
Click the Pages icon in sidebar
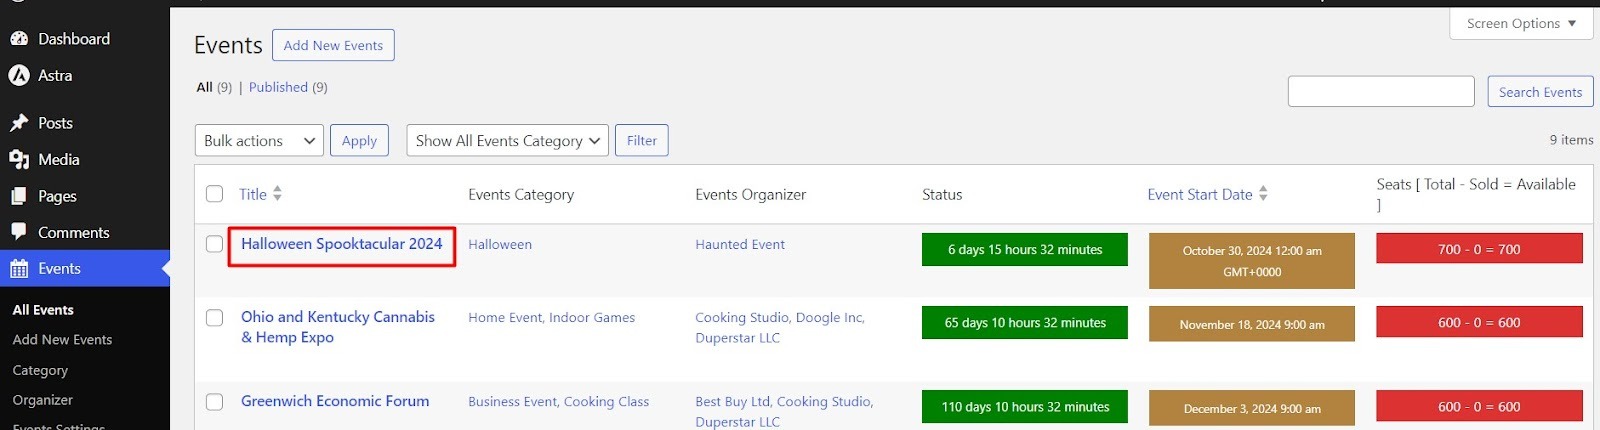[x=19, y=197]
